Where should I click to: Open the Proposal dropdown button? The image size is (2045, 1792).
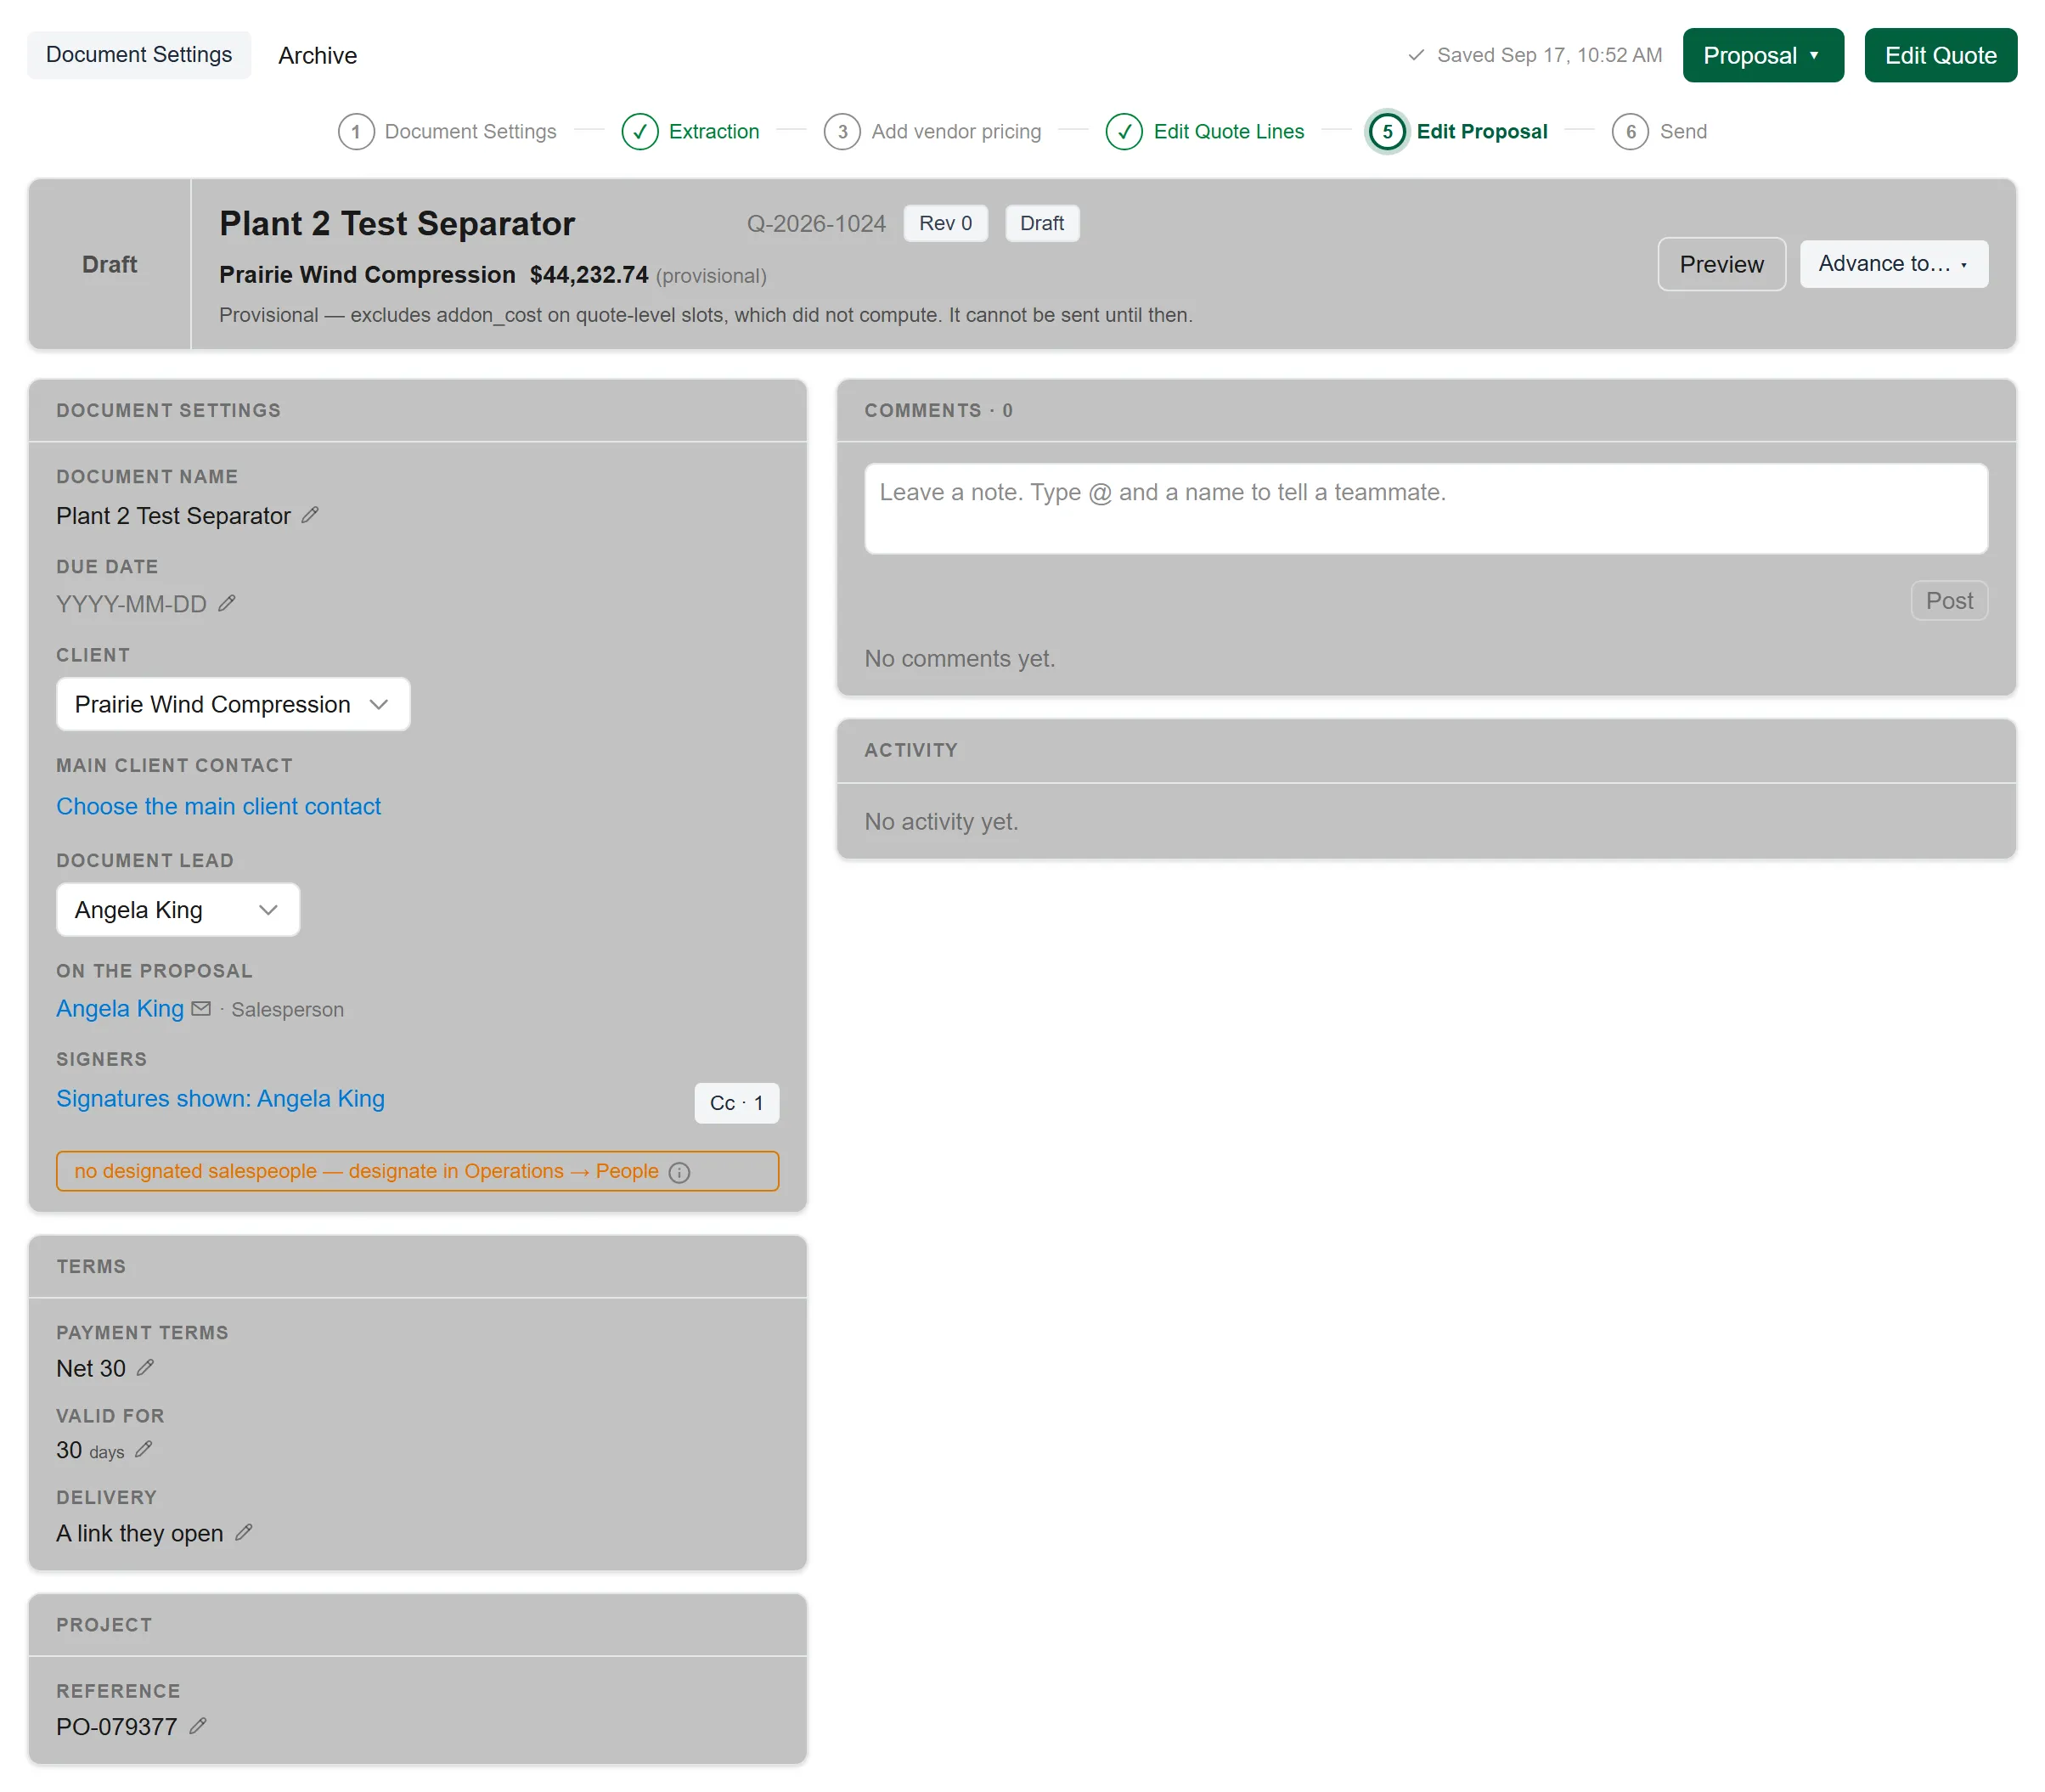click(x=1762, y=55)
